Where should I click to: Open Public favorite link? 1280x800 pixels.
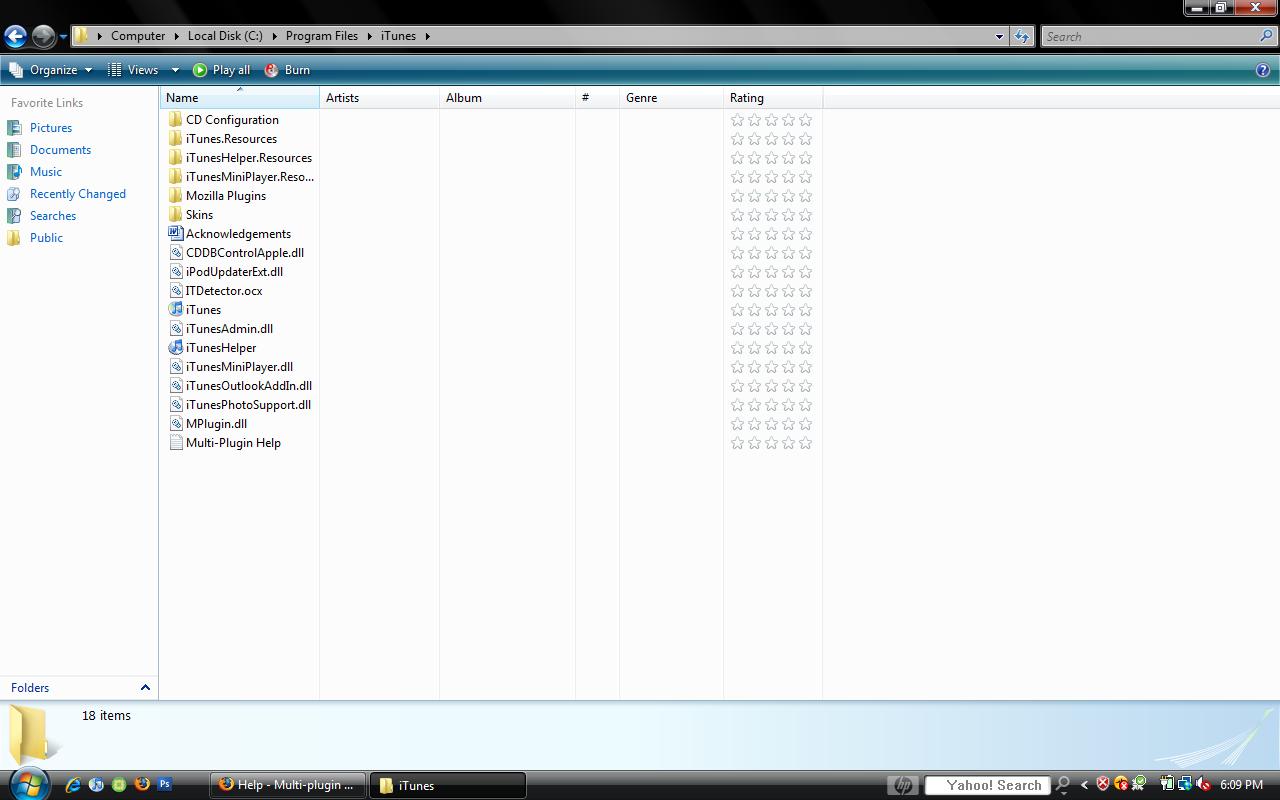[46, 238]
